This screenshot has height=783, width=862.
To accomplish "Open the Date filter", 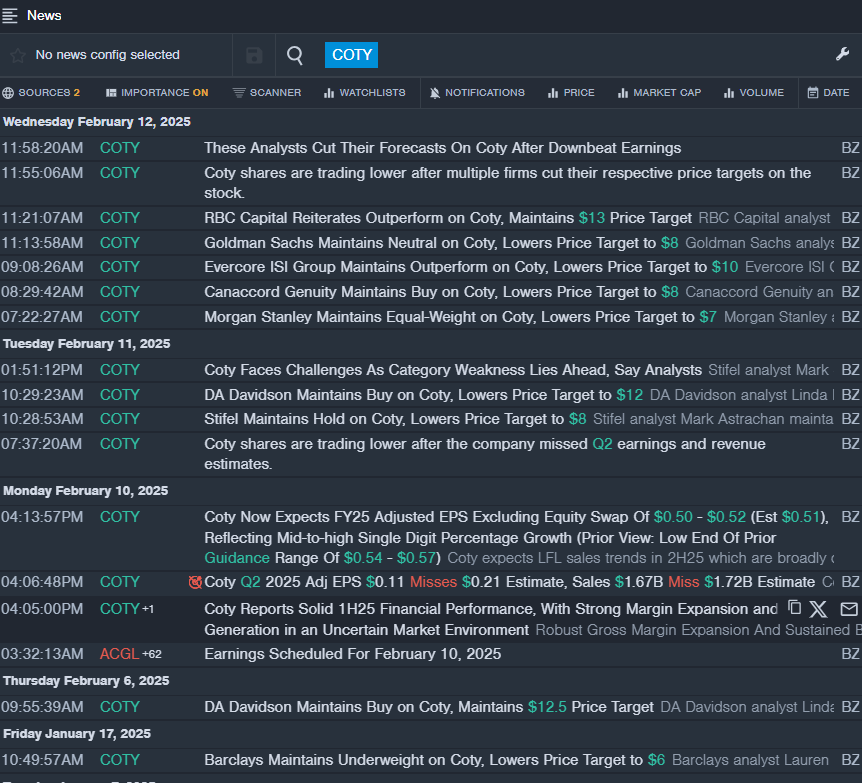I will click(828, 93).
